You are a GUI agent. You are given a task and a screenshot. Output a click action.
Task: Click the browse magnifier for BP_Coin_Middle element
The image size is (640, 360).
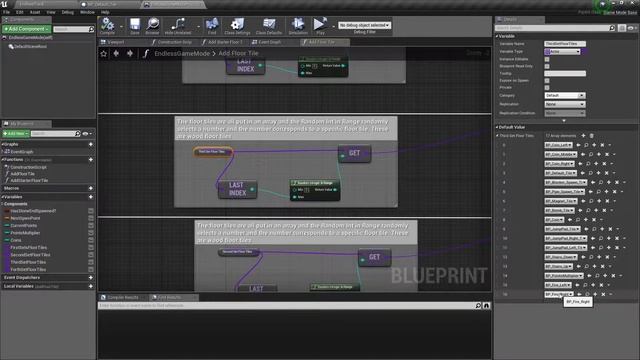coord(591,154)
